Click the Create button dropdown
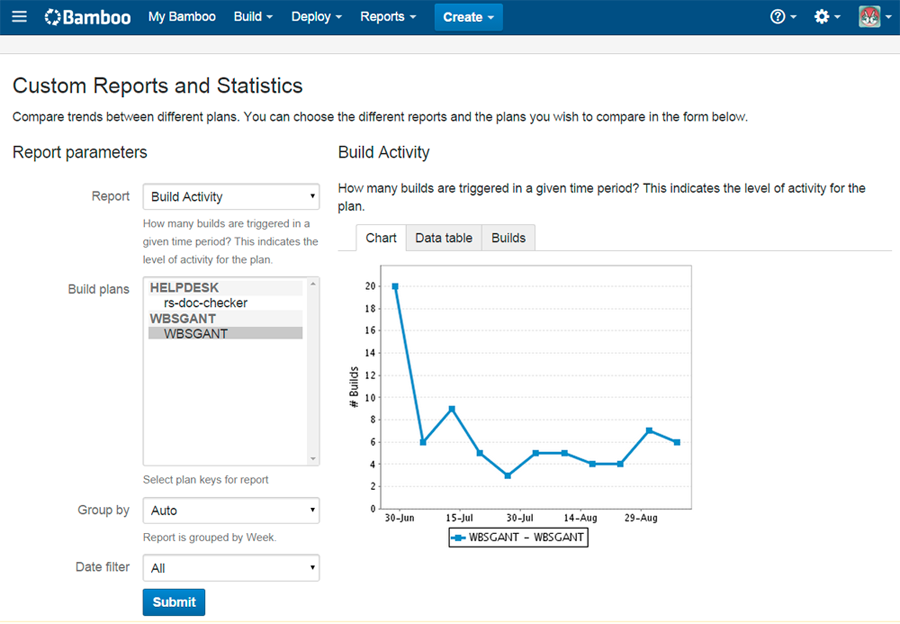The width and height of the screenshot is (900, 624). (x=468, y=17)
